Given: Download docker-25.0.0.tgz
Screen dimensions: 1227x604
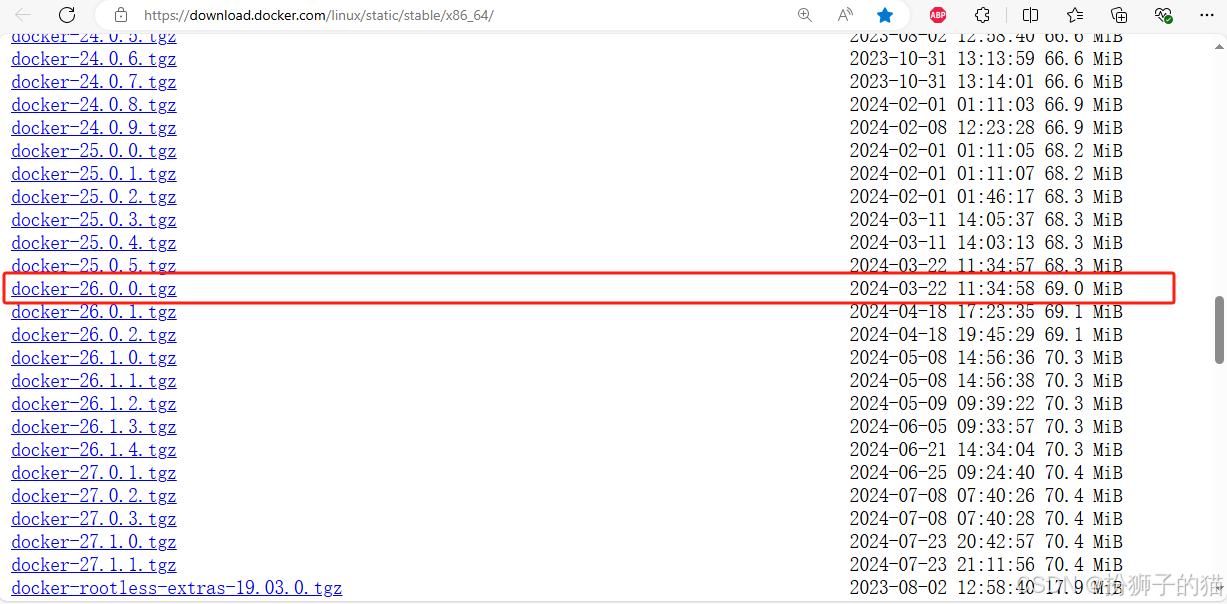Looking at the screenshot, I should click(x=94, y=151).
